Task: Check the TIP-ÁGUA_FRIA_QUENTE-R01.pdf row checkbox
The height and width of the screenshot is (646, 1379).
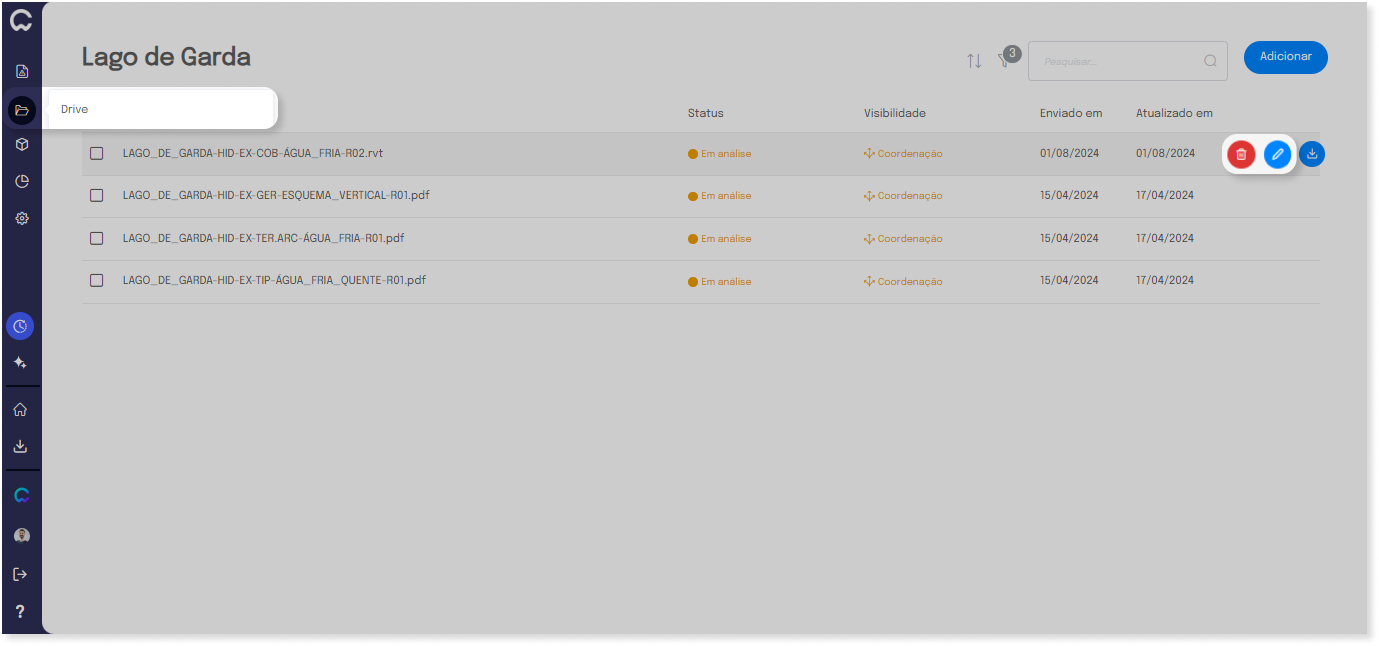Action: point(97,280)
